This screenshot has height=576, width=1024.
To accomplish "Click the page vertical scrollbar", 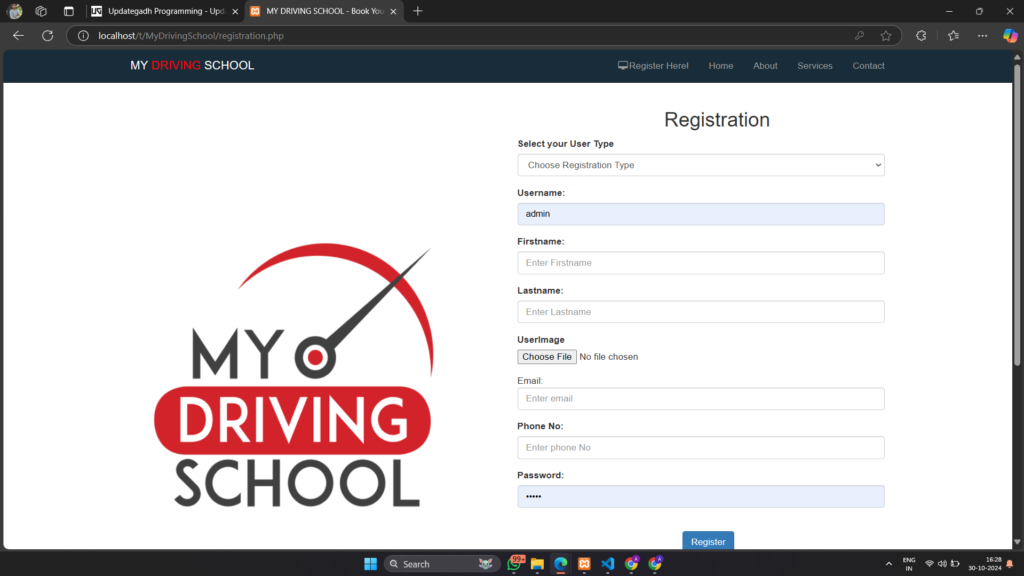I will tap(1017, 216).
